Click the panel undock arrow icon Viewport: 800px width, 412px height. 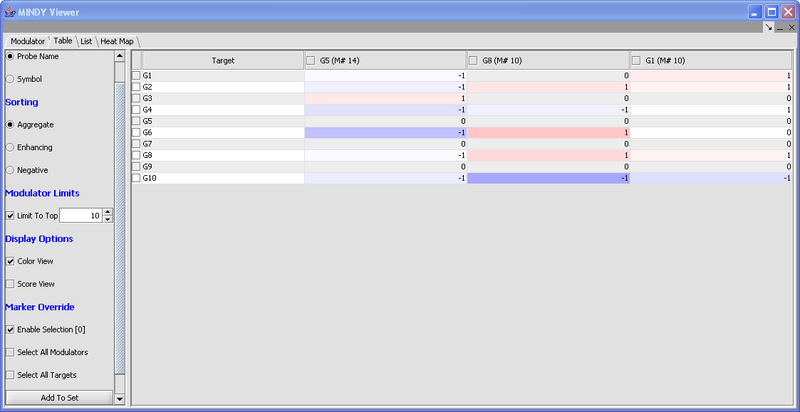point(769,28)
